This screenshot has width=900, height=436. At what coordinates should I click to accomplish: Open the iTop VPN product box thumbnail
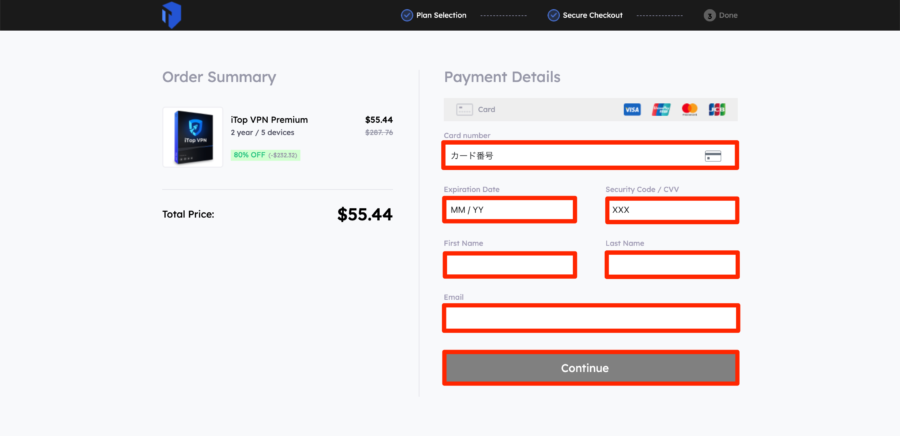193,137
